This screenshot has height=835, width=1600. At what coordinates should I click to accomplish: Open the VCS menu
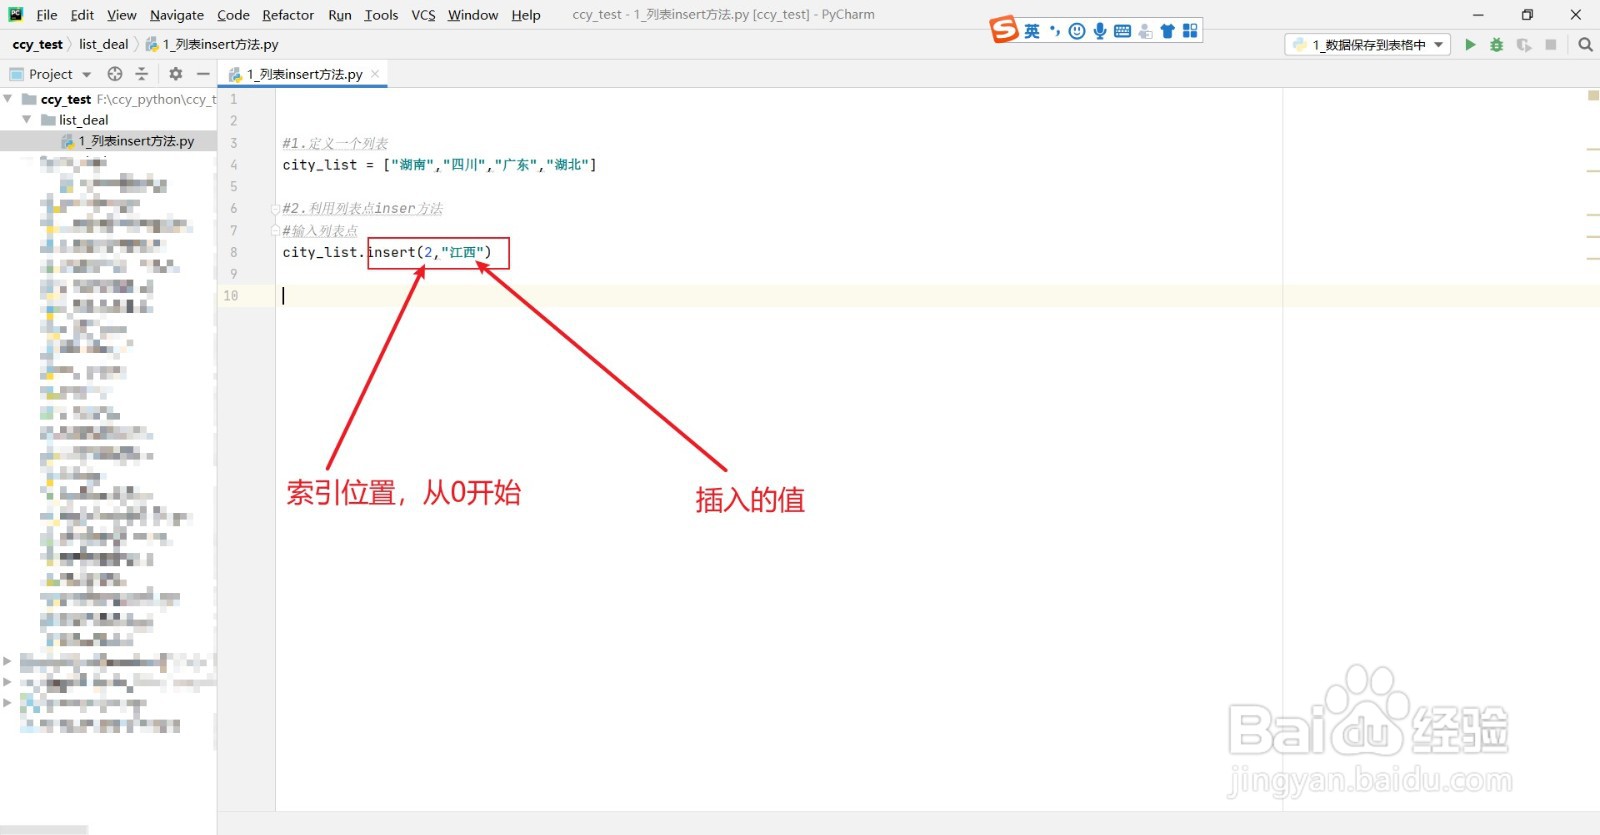[x=423, y=15]
